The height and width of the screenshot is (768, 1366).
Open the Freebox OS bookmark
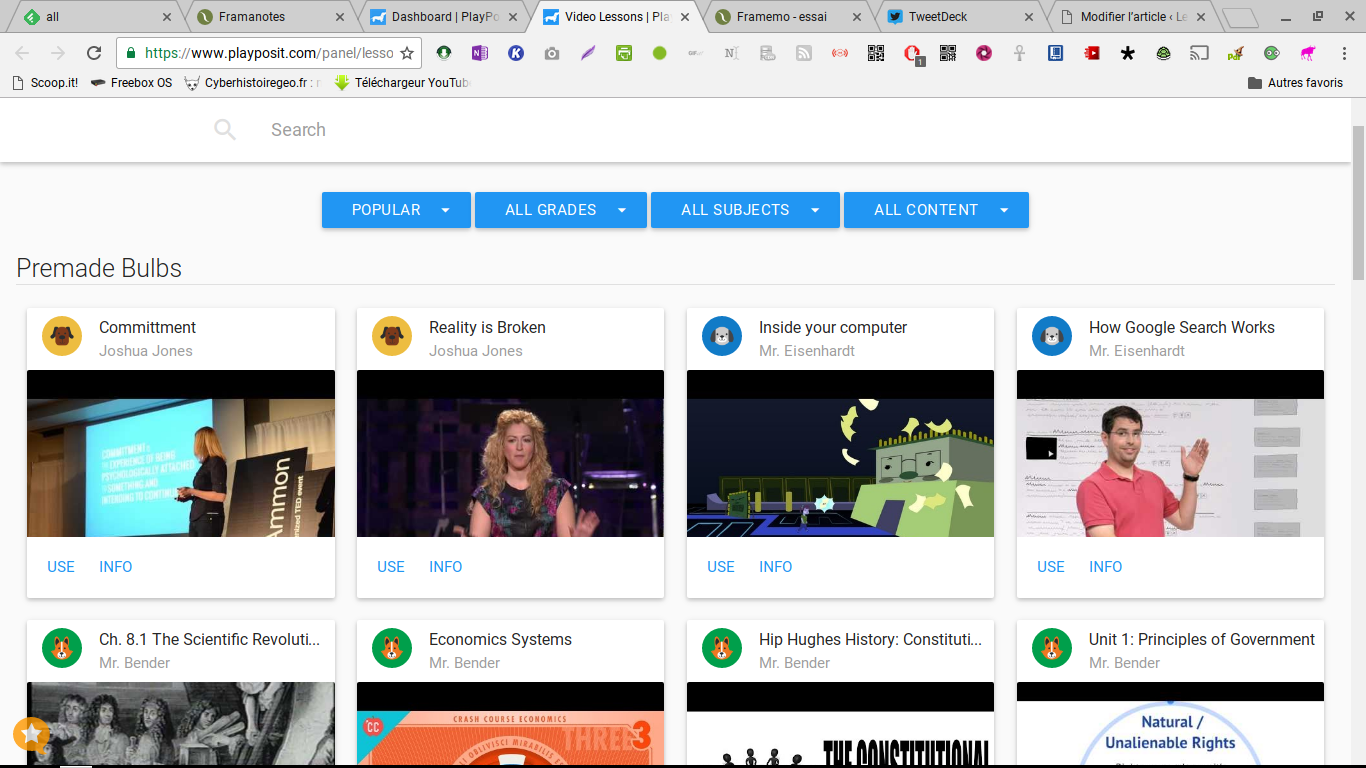131,83
